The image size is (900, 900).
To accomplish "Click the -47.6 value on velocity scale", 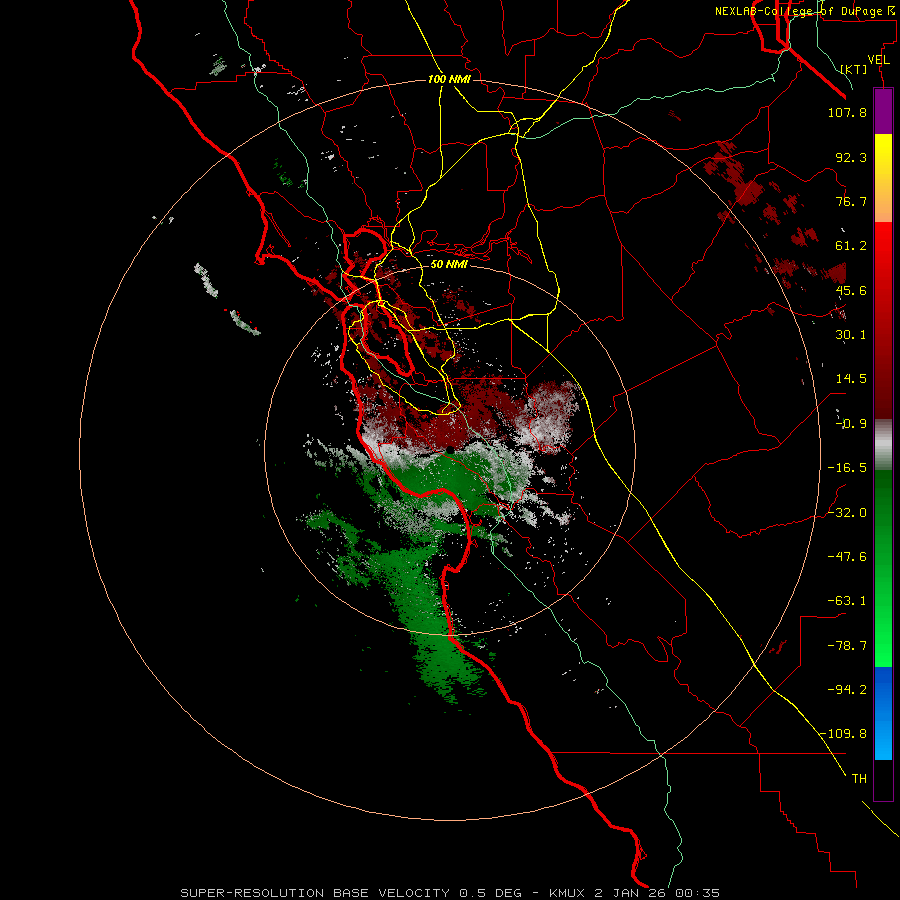I will 847,557.
